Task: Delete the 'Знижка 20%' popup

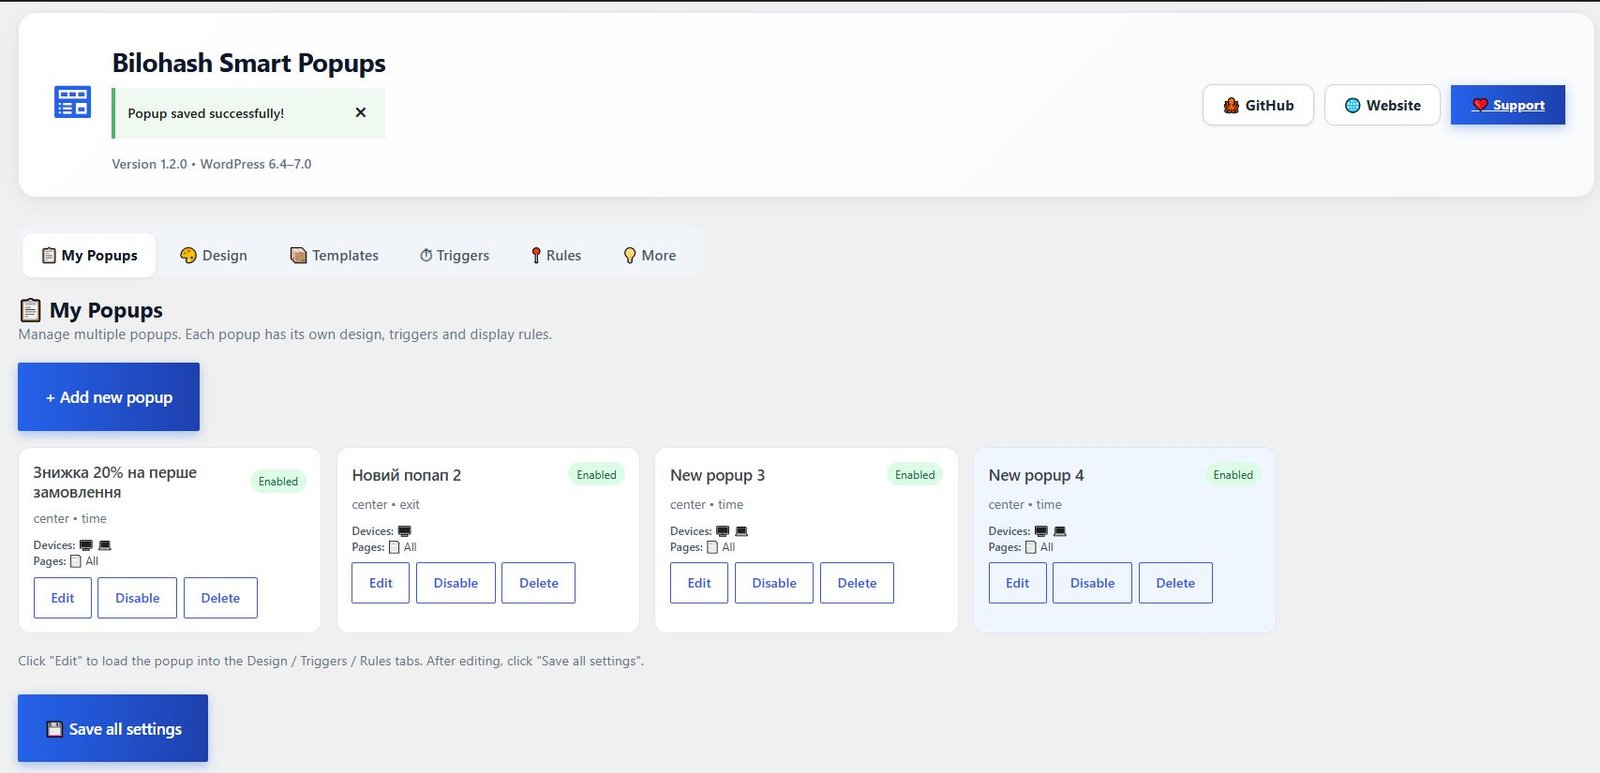Action: (x=220, y=598)
